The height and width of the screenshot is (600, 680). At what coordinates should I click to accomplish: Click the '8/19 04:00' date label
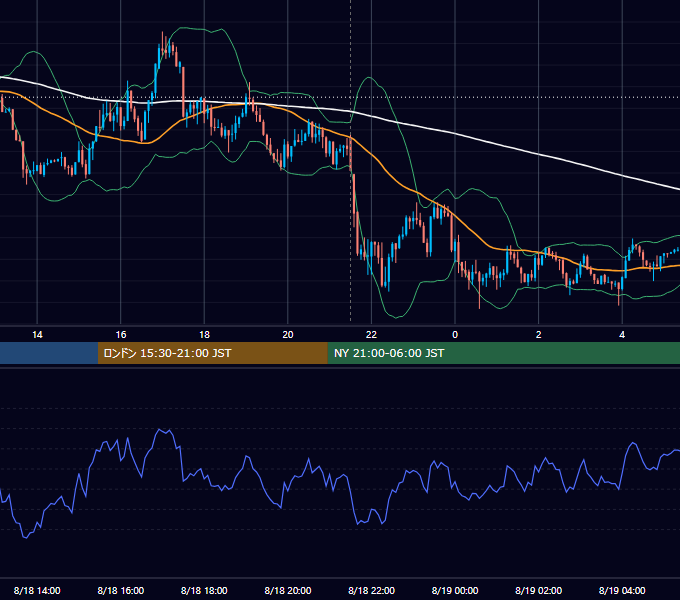(622, 590)
